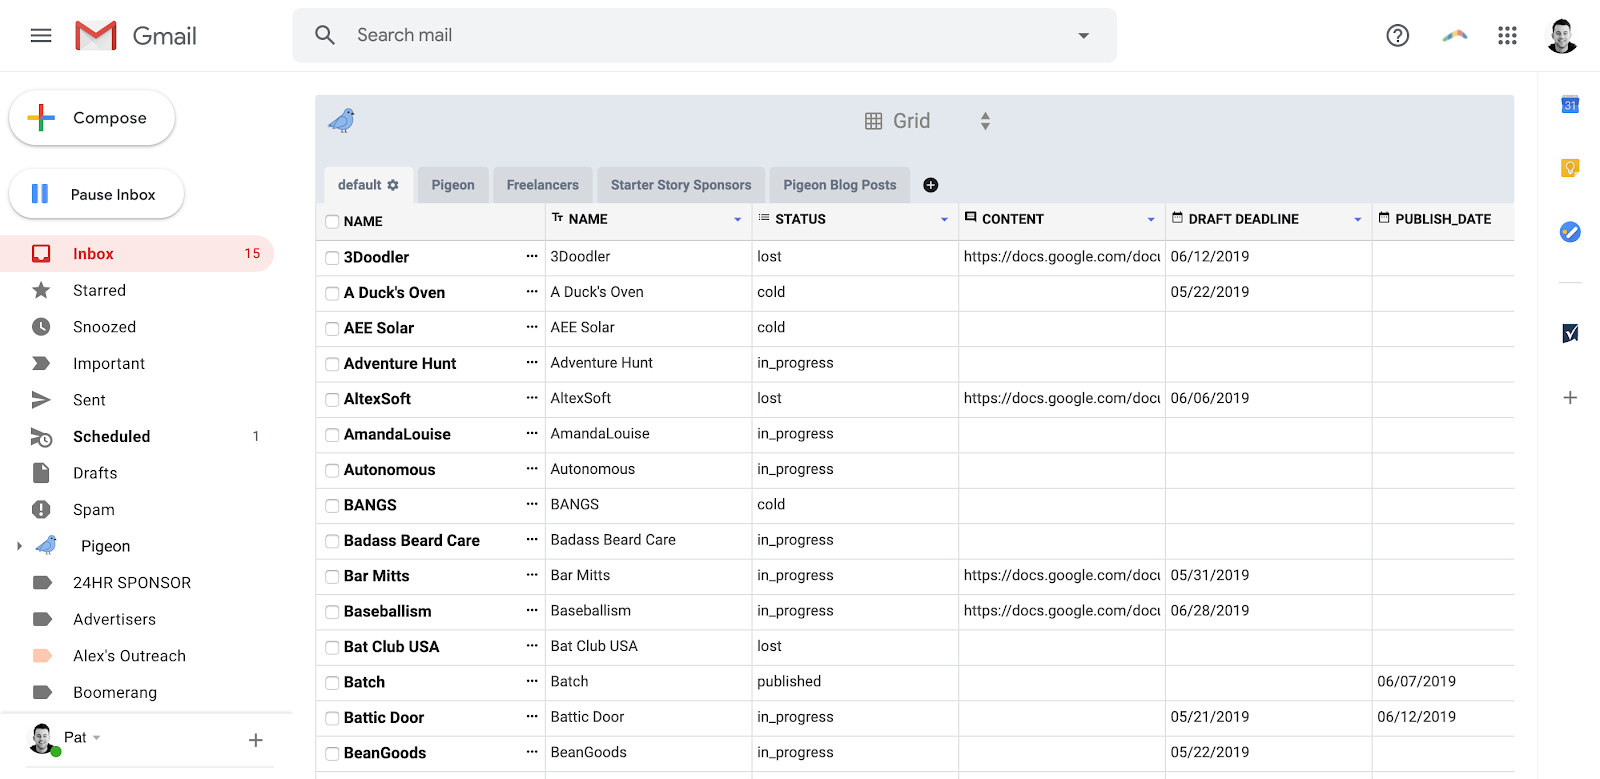Switch to the Pigeon tab
The image size is (1600, 779).
tap(453, 185)
